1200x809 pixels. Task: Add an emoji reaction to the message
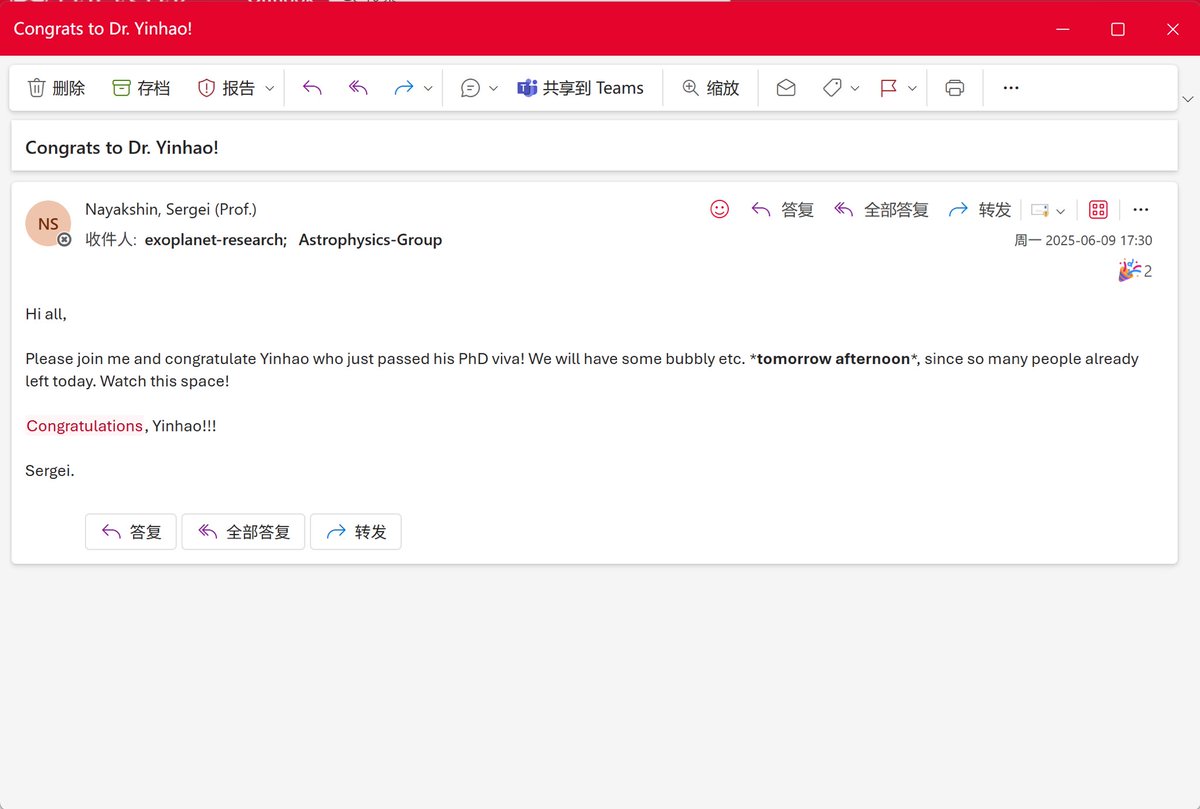pyautogui.click(x=719, y=209)
